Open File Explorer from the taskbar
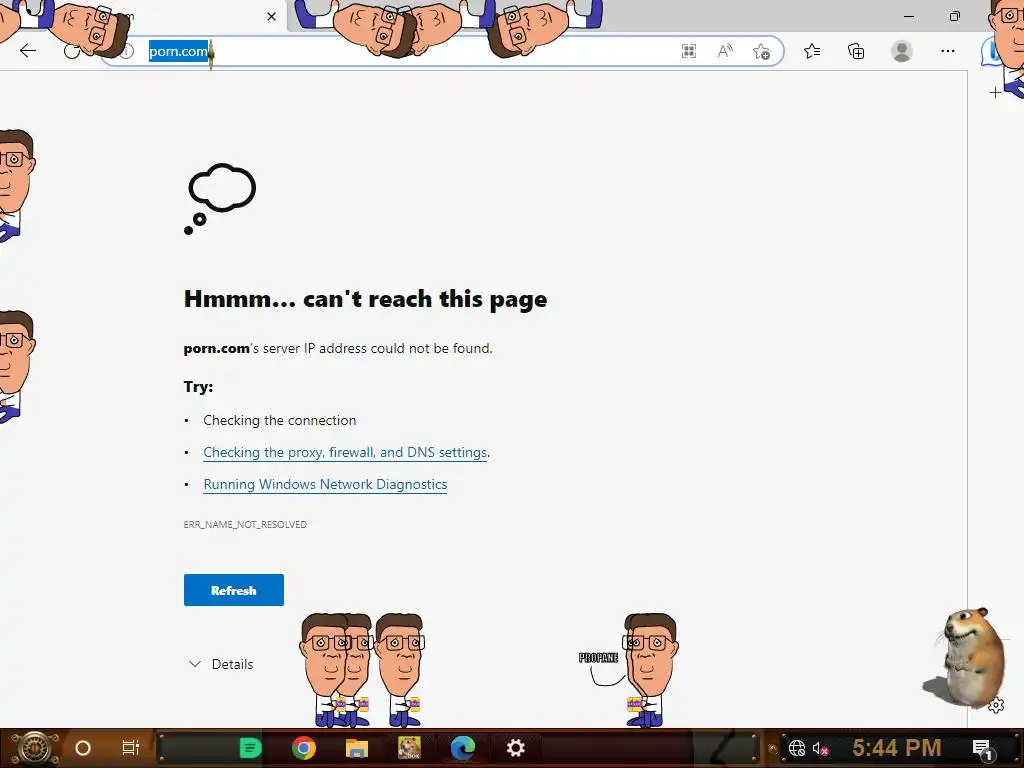 click(357, 748)
